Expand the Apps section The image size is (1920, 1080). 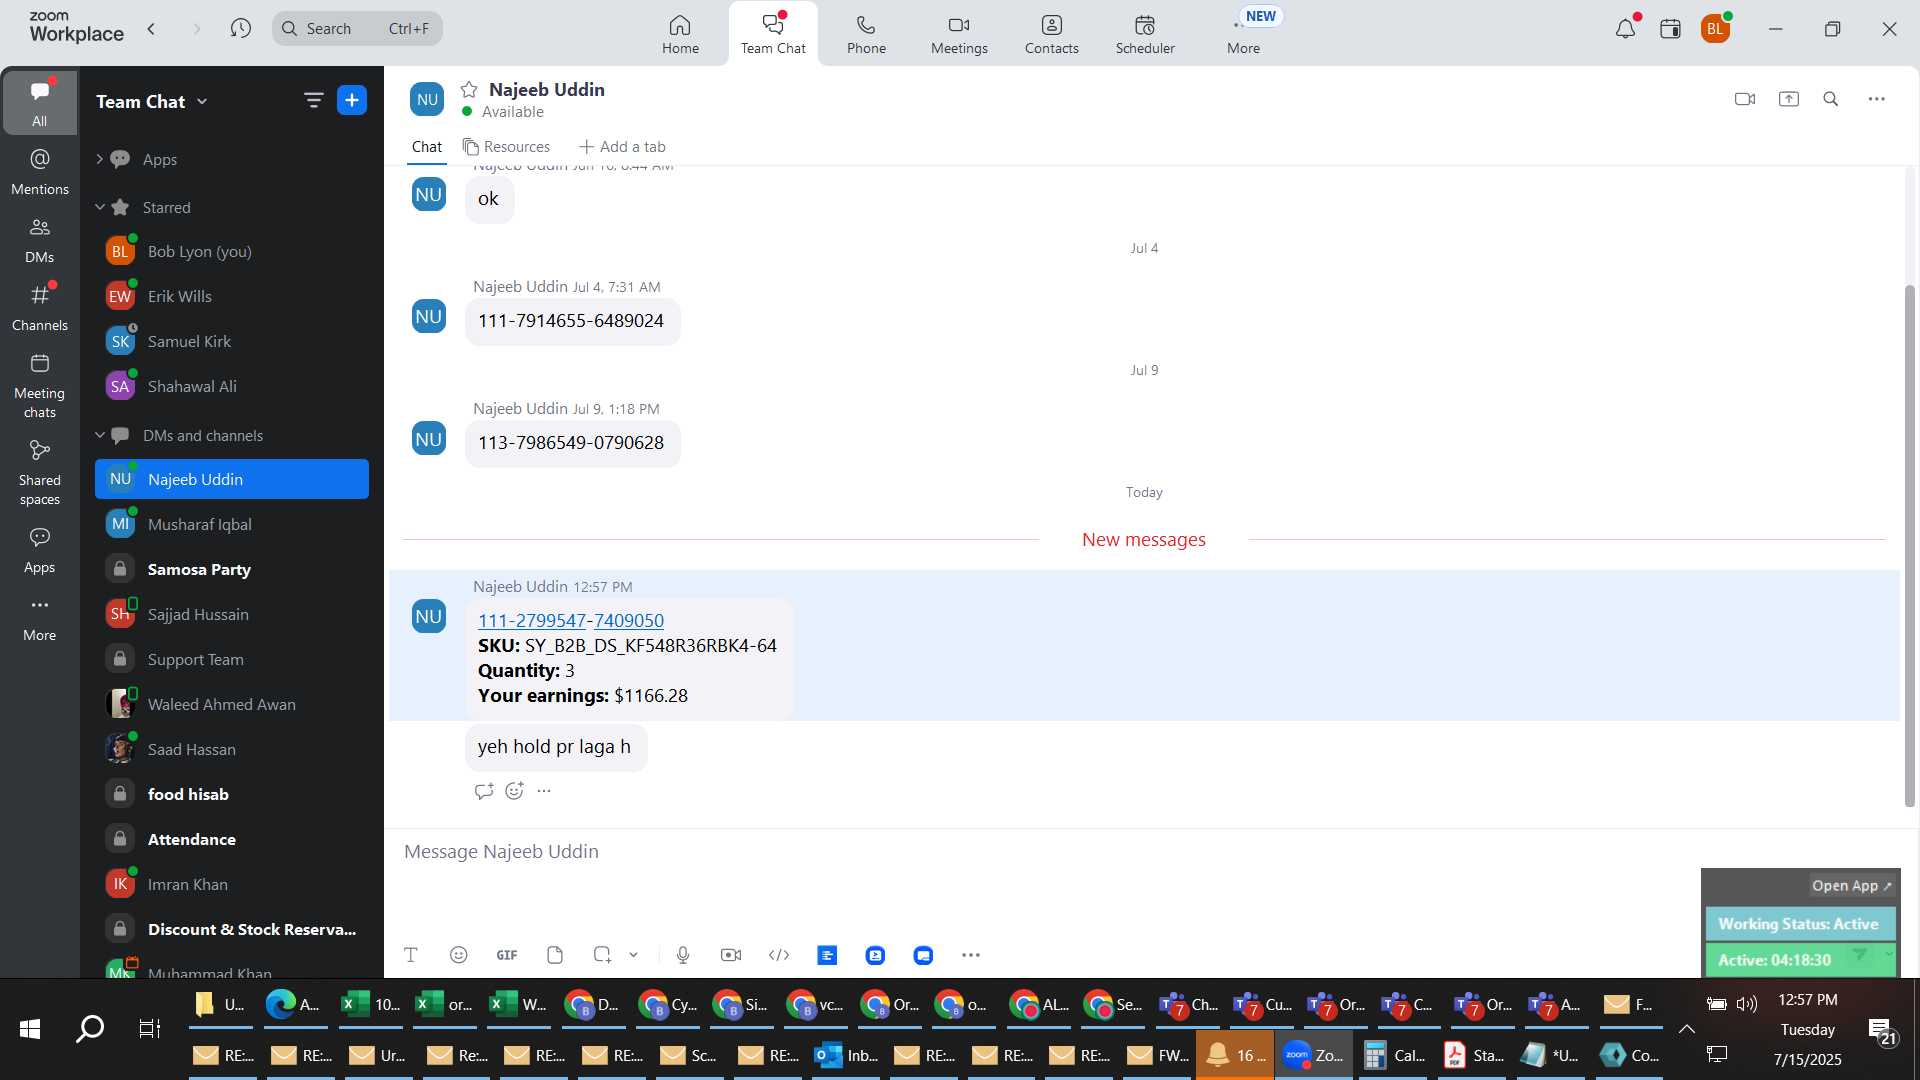100,159
